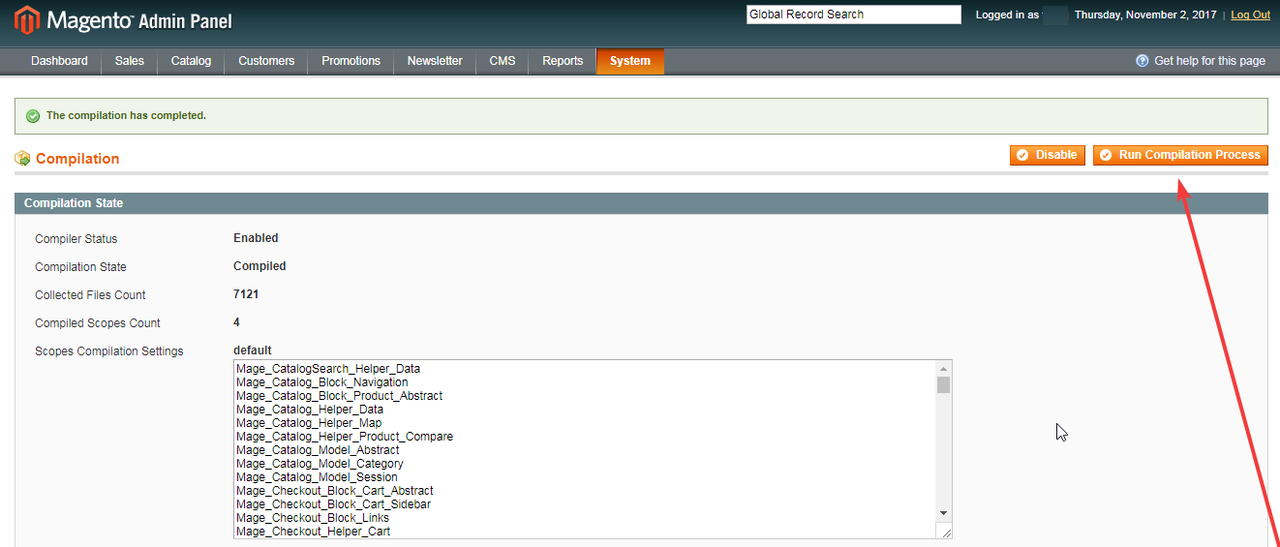Screen dimensions: 1280x547
Task: Click the scopes list scroll up arrow
Action: (x=943, y=367)
